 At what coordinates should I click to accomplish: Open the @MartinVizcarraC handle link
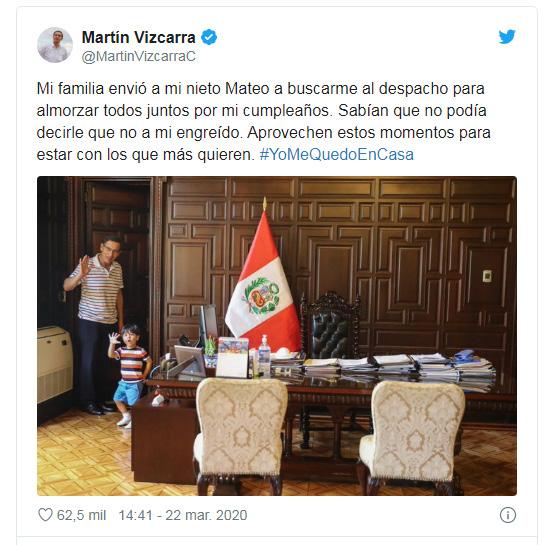139,57
